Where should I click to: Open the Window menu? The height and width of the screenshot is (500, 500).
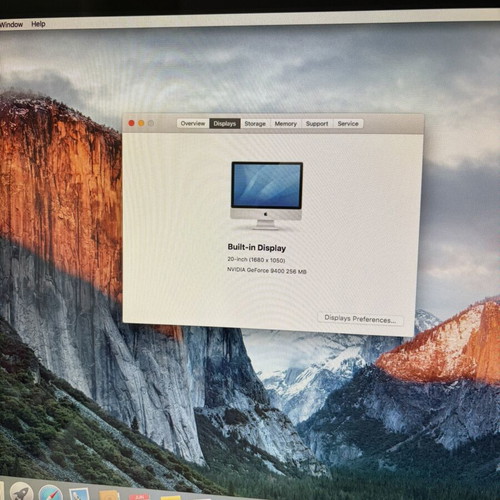click(x=11, y=24)
